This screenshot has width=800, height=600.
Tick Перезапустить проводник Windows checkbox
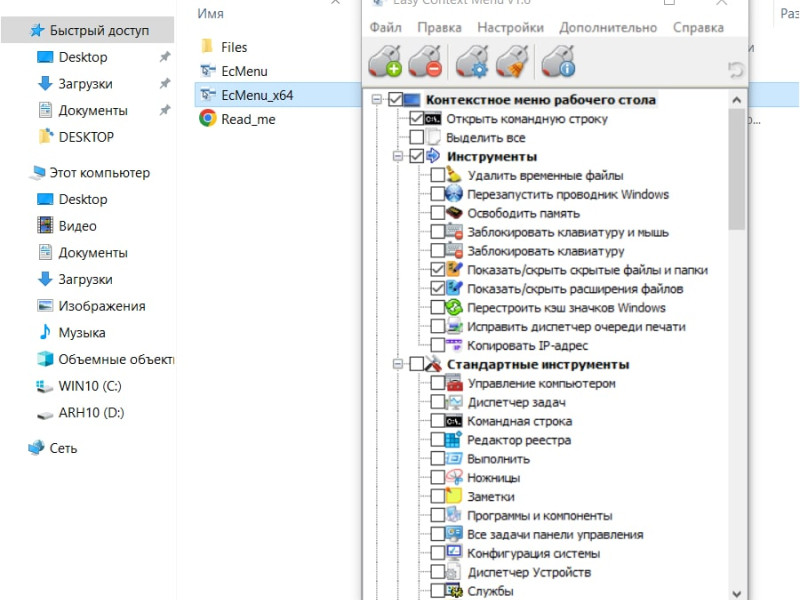437,194
